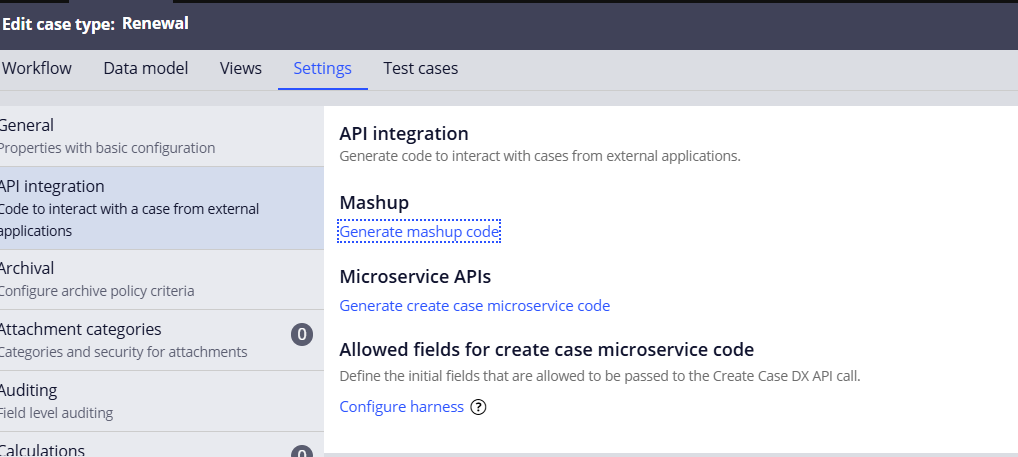Open the Archival settings section
1018x457 pixels.
point(28,268)
